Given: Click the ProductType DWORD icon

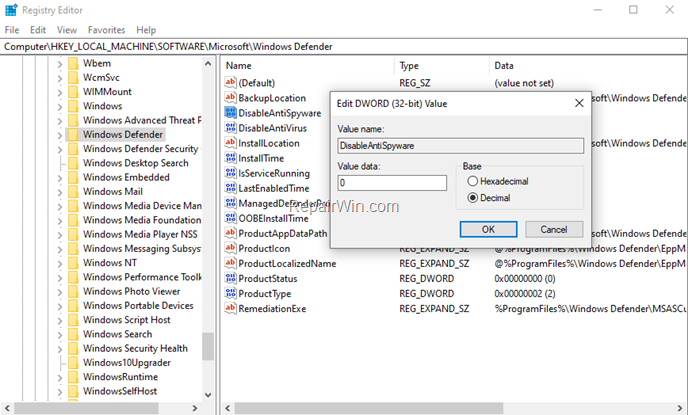Looking at the screenshot, I should point(230,293).
